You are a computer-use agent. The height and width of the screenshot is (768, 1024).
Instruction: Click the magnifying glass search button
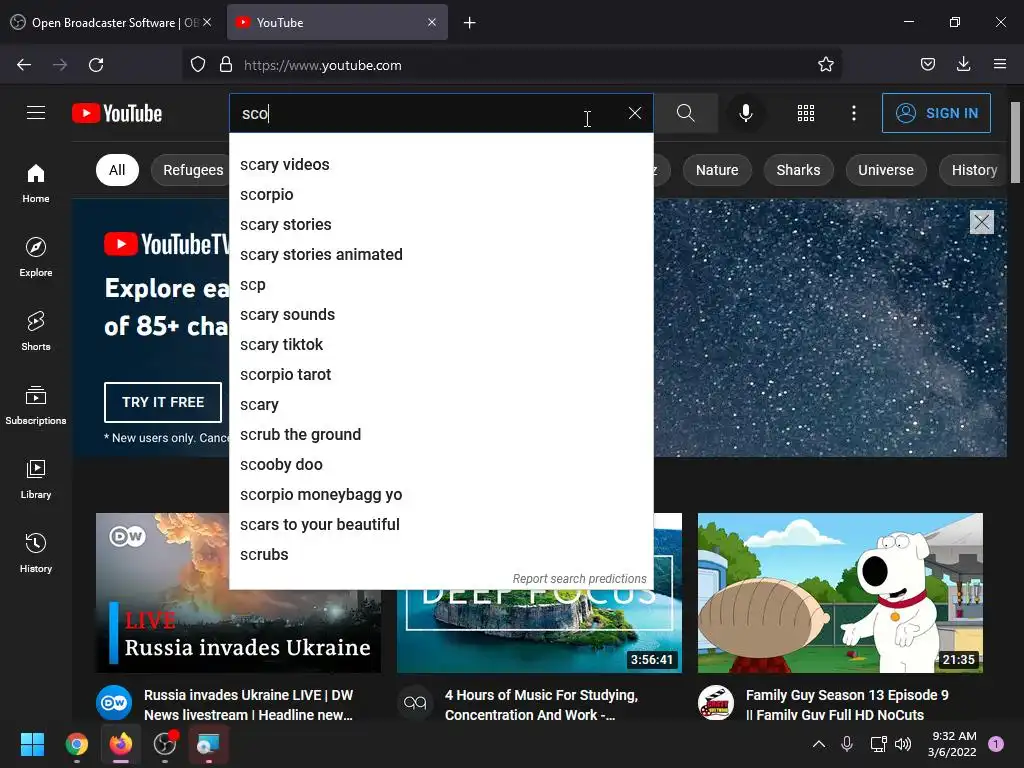[685, 113]
